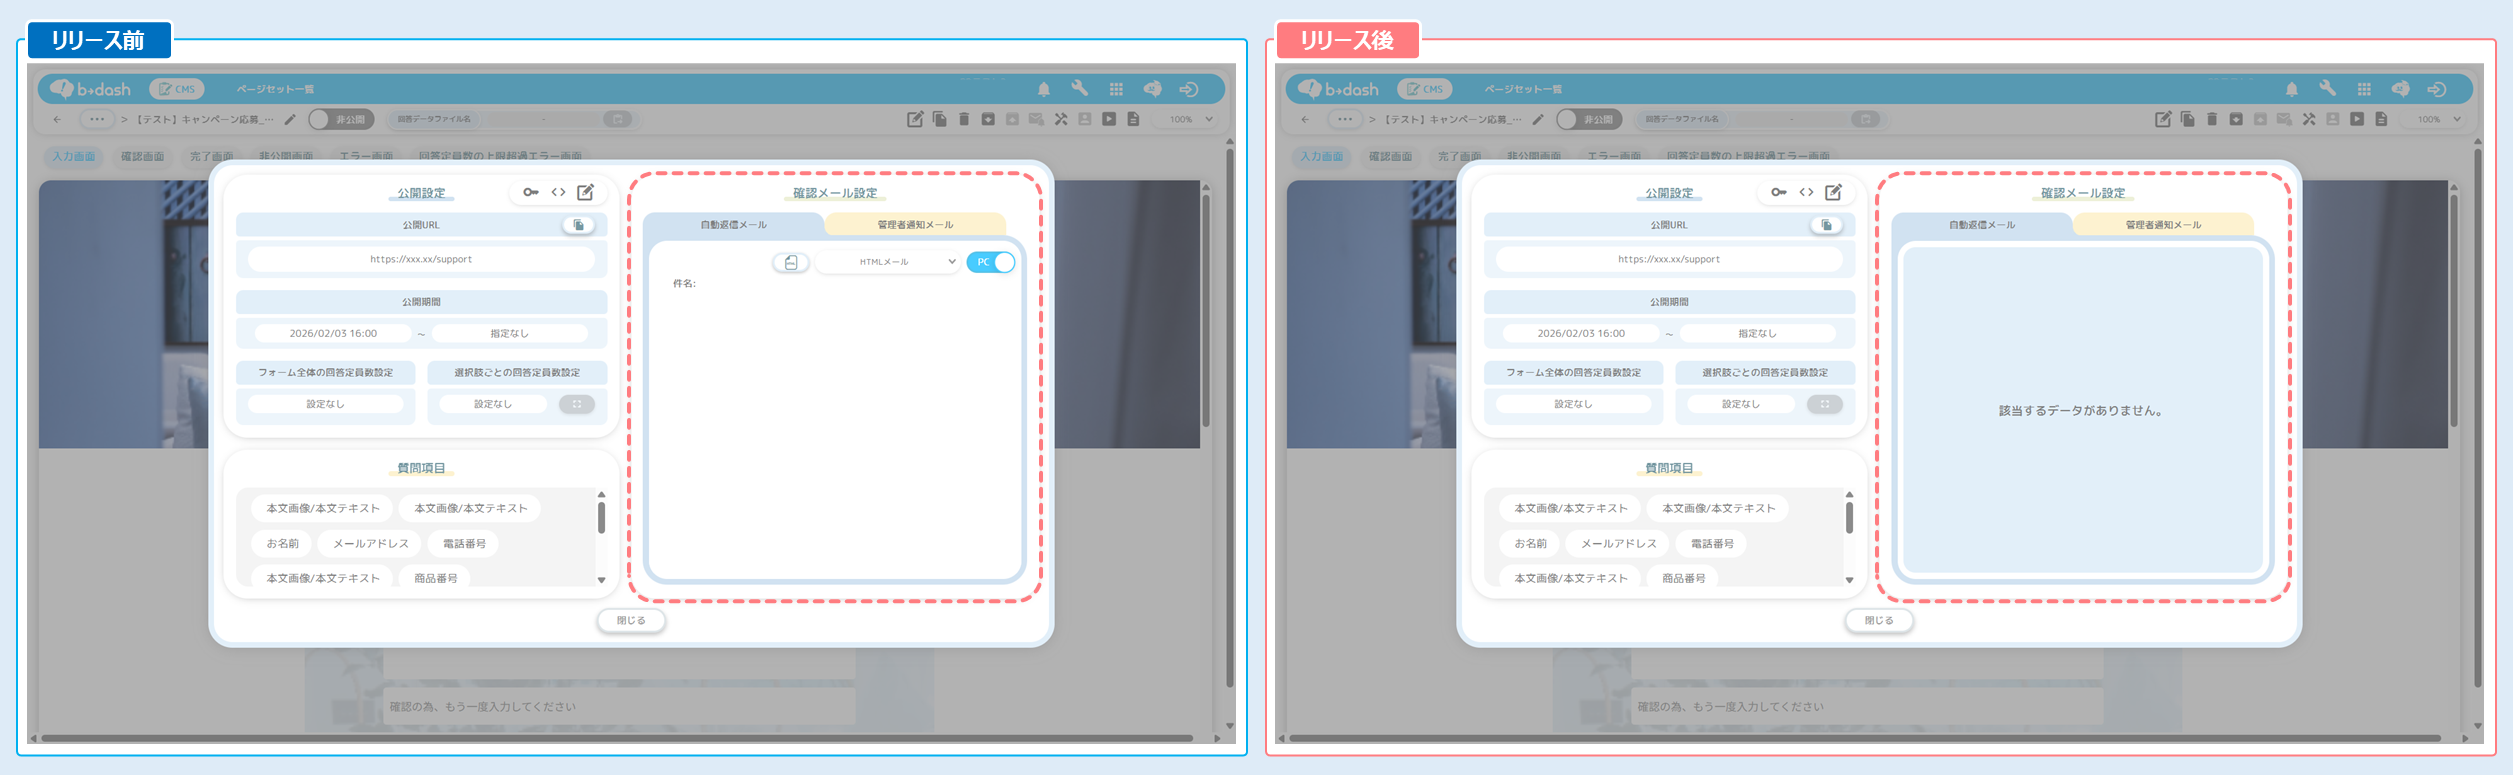
Task: Select 管理者通知メール tab in リリース前 dialog
Action: point(915,225)
